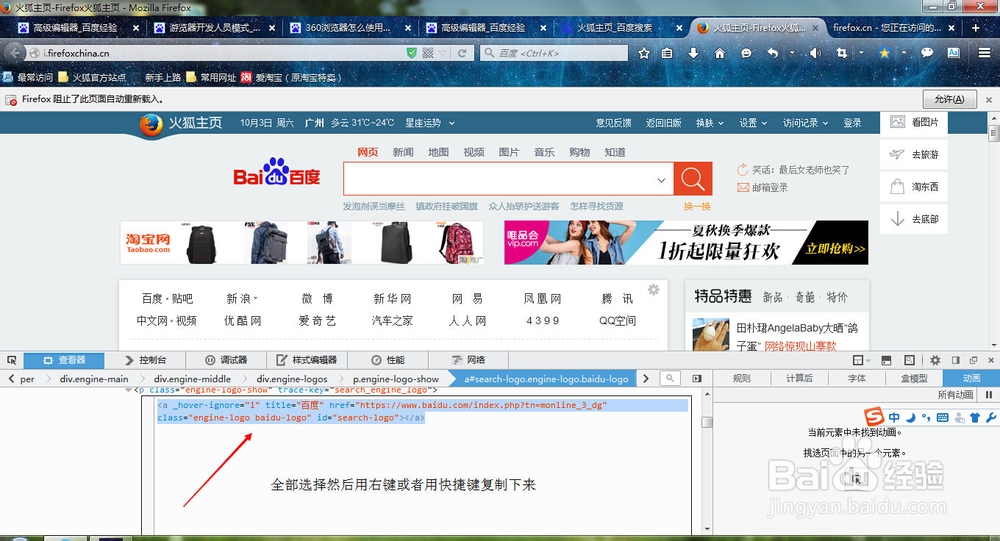1000x541 pixels.
Task: Switch to the firefox.cn tab
Action: click(x=886, y=27)
